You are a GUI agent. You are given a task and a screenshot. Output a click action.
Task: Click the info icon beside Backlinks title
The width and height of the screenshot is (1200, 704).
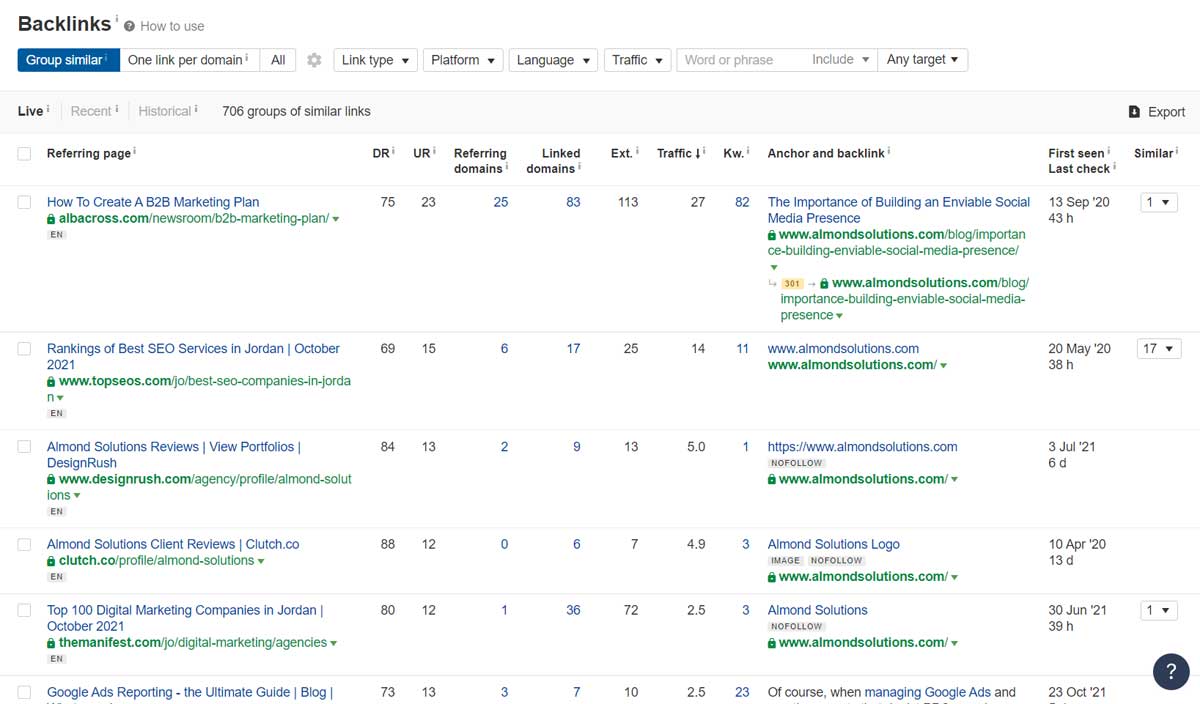click(117, 19)
